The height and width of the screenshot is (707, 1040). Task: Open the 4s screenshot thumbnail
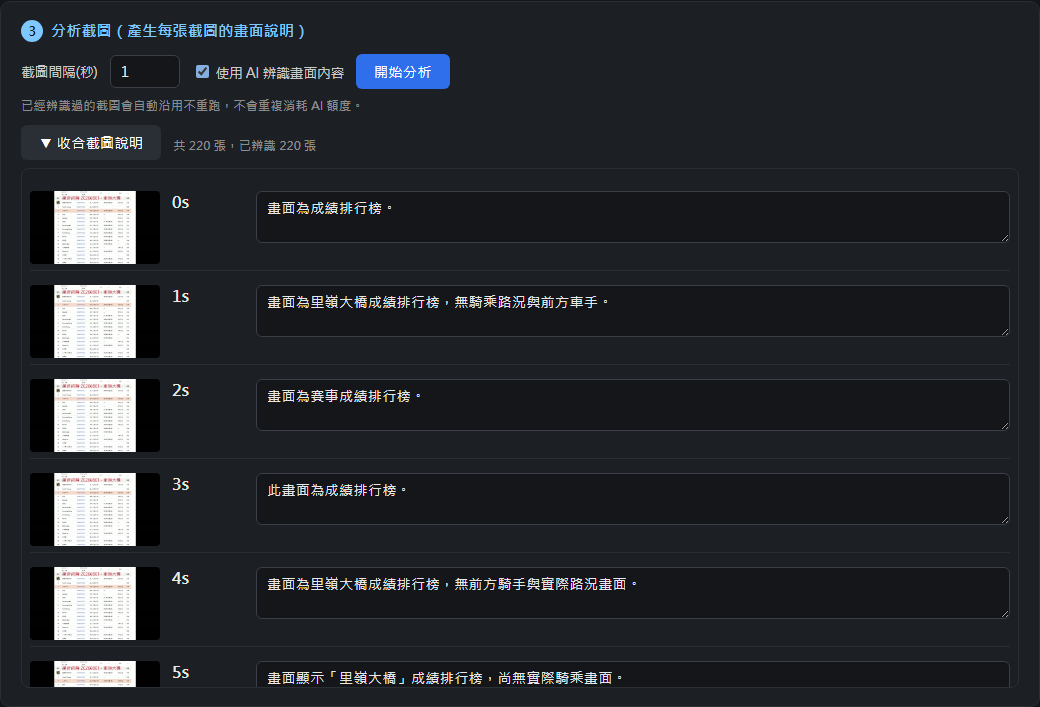tap(95, 604)
